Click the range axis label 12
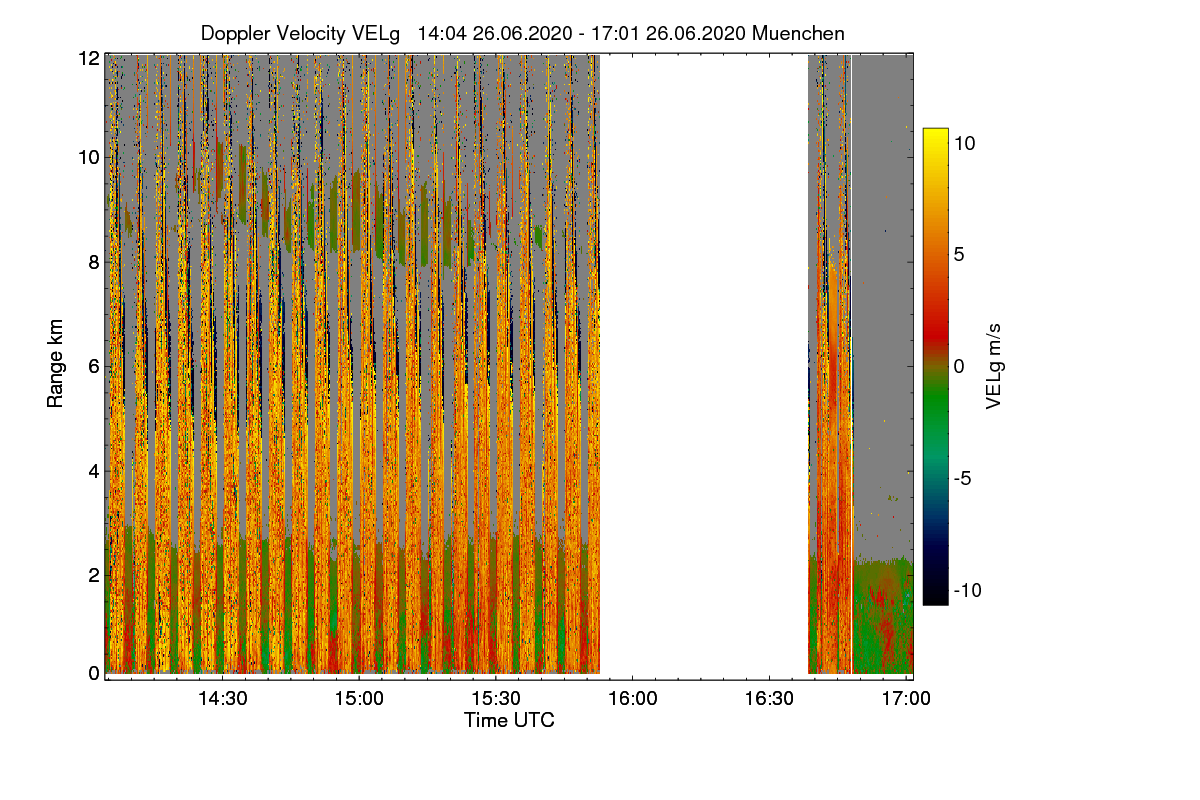This screenshot has height=800, width=1200. [89, 58]
